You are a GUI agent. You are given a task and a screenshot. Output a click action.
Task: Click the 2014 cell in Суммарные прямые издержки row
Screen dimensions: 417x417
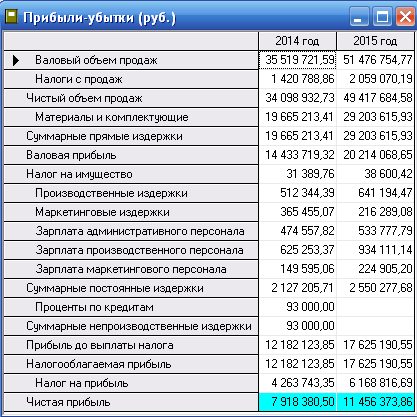pos(297,136)
